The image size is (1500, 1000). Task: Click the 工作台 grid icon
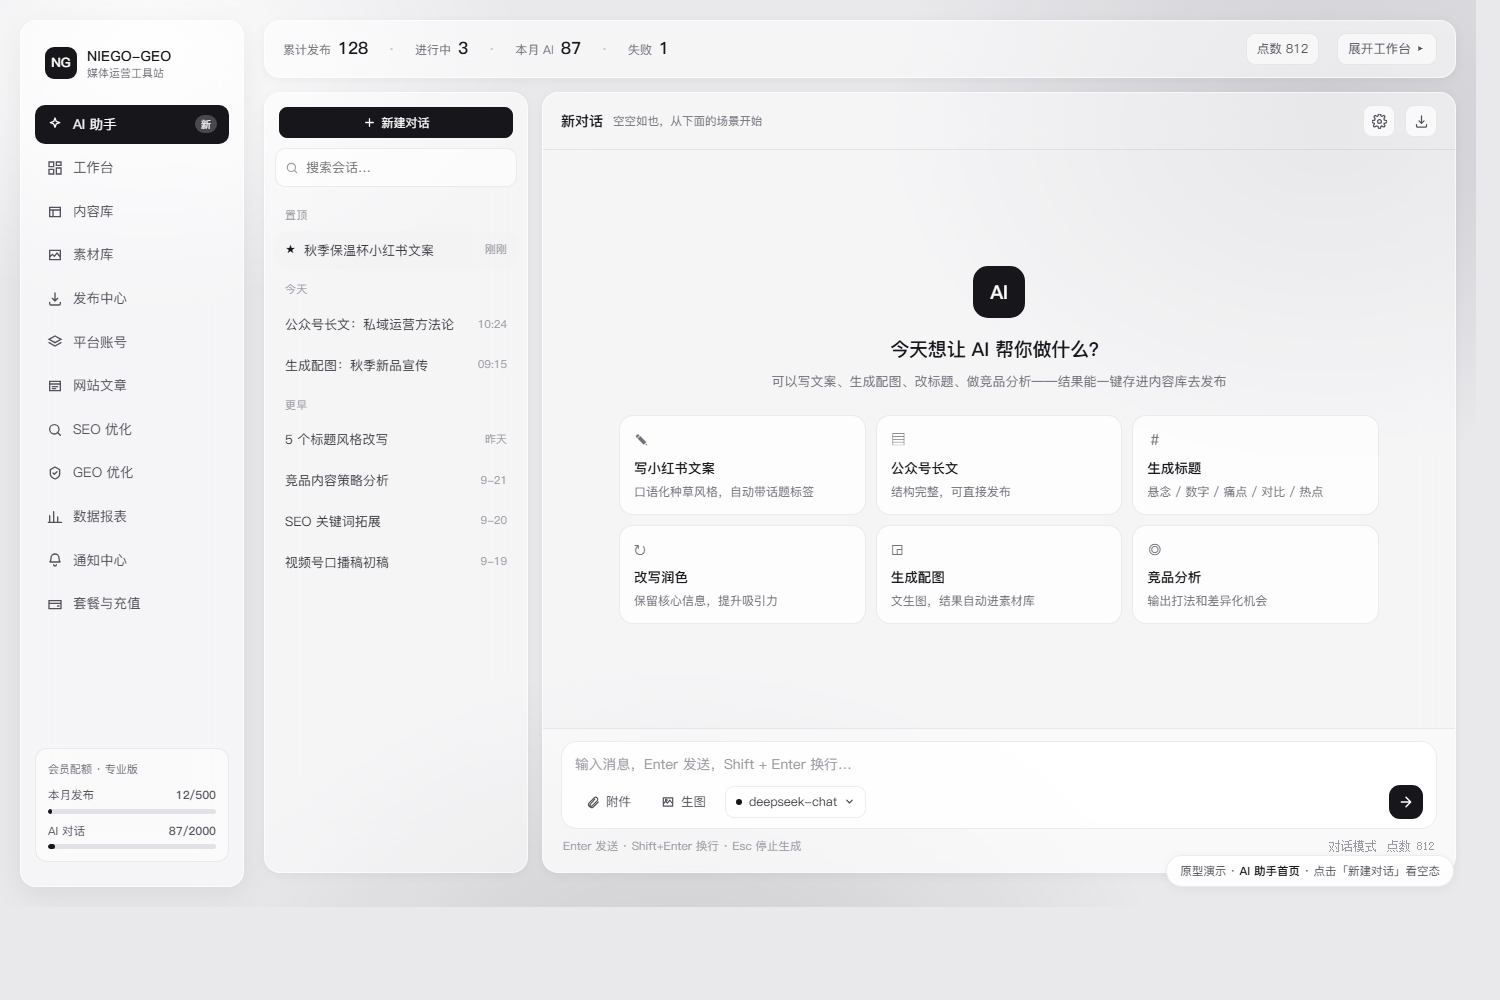click(x=55, y=168)
